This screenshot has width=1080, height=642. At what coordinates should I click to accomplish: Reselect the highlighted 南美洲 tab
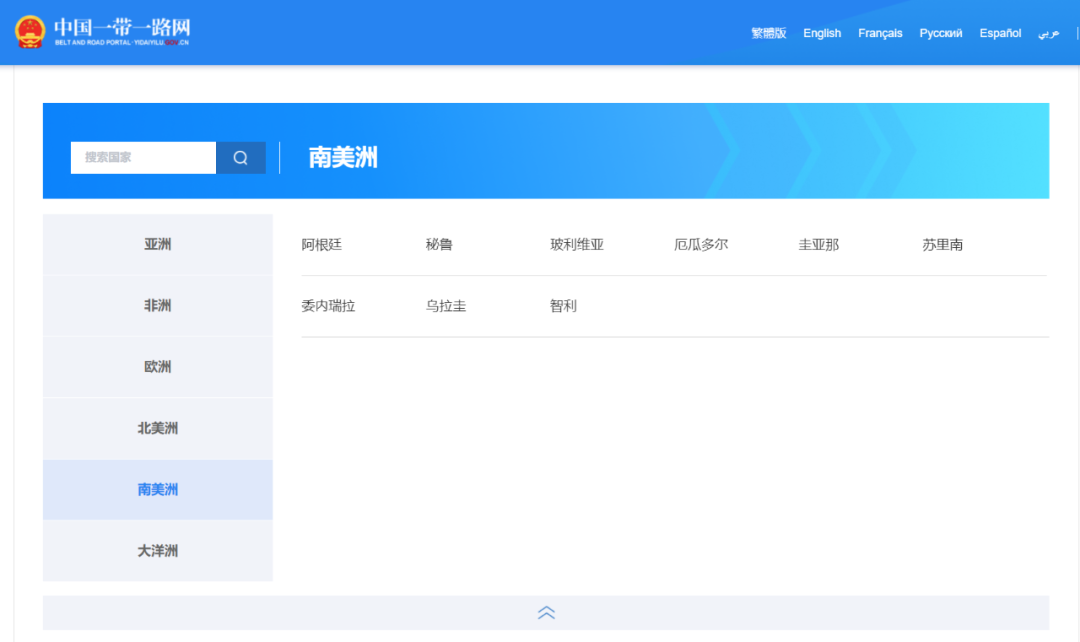tap(156, 490)
